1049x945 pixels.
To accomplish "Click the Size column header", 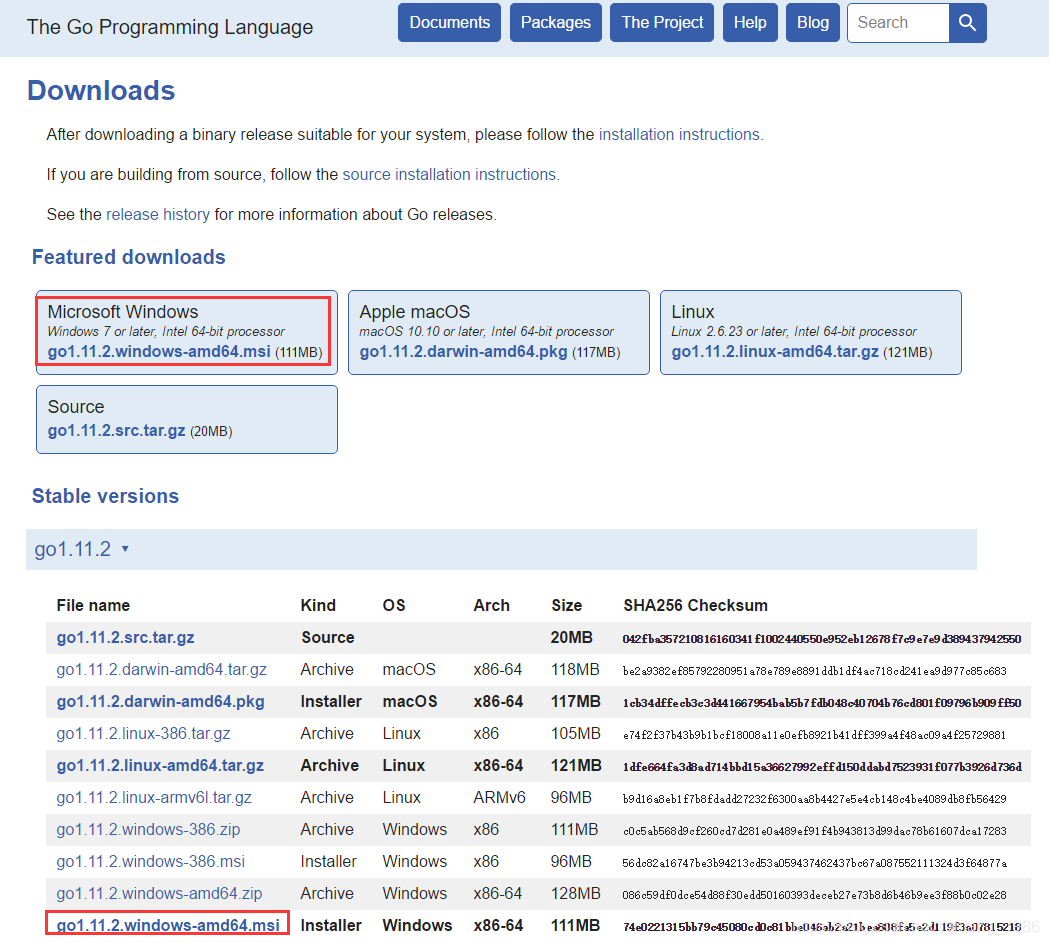I will point(567,605).
